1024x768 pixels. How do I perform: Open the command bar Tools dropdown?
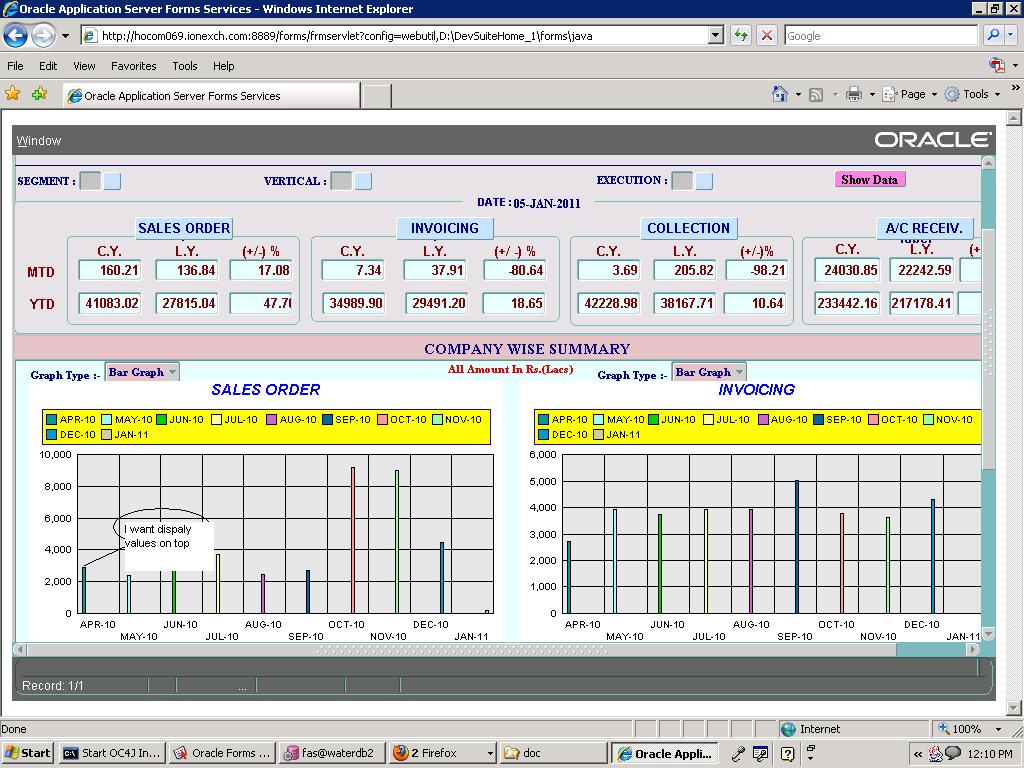pyautogui.click(x=972, y=94)
